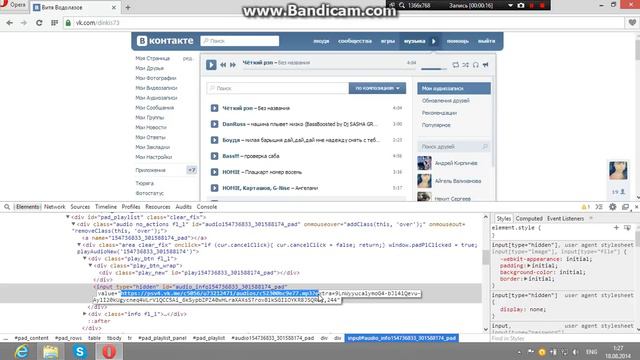Play the track 'Чёткий рэп – Без названия'
The image size is (640, 360).
(x=214, y=108)
